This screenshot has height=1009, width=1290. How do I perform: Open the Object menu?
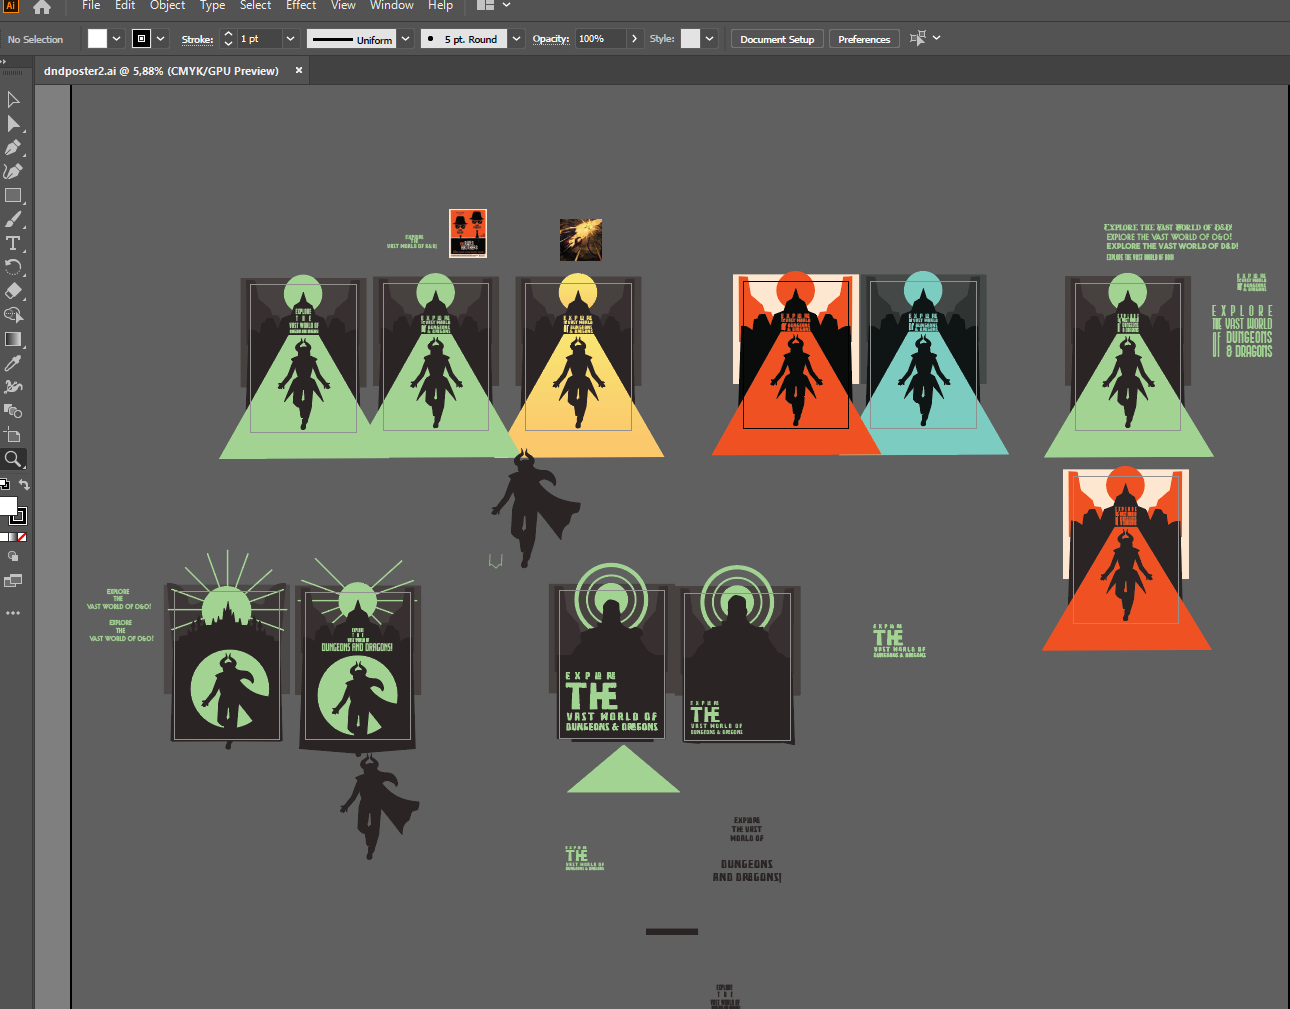168,5
